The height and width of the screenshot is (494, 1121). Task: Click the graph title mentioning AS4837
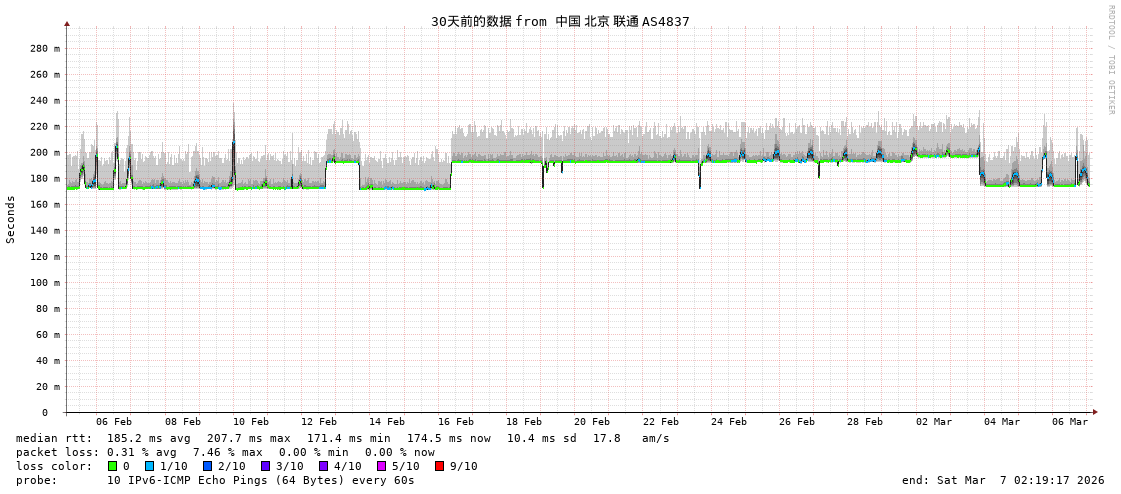tap(560, 21)
